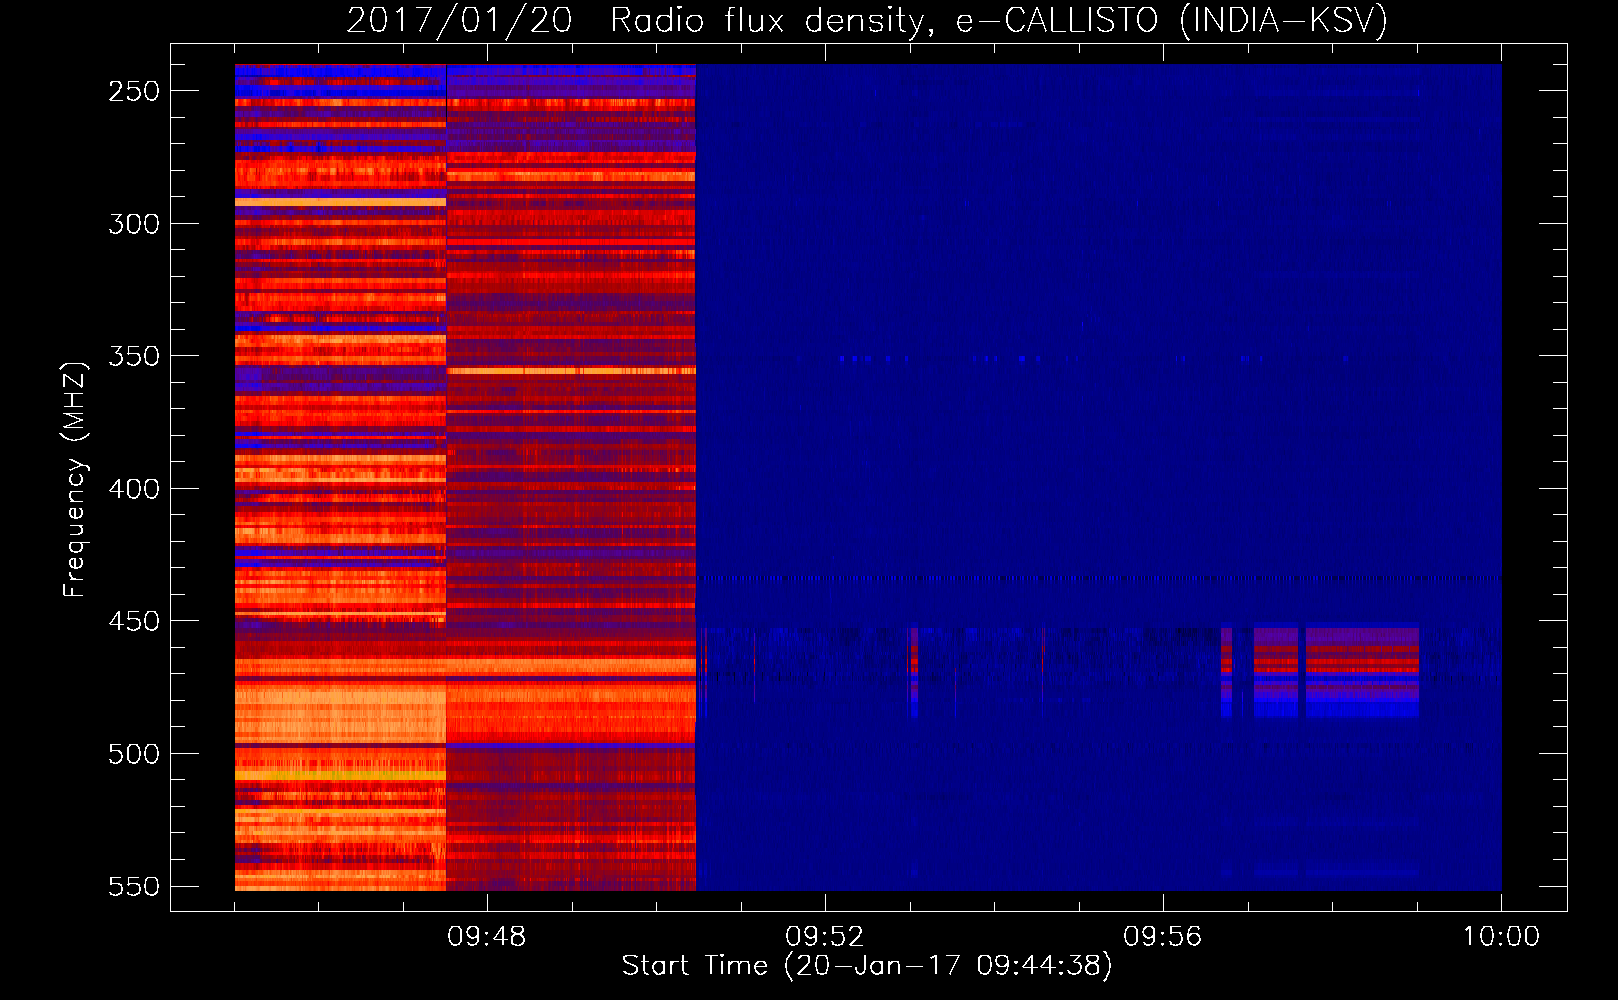The height and width of the screenshot is (1000, 1618).
Task: Click the 'Start Time (20-Jan-17 09:44:38)' axis label
Action: (867, 966)
